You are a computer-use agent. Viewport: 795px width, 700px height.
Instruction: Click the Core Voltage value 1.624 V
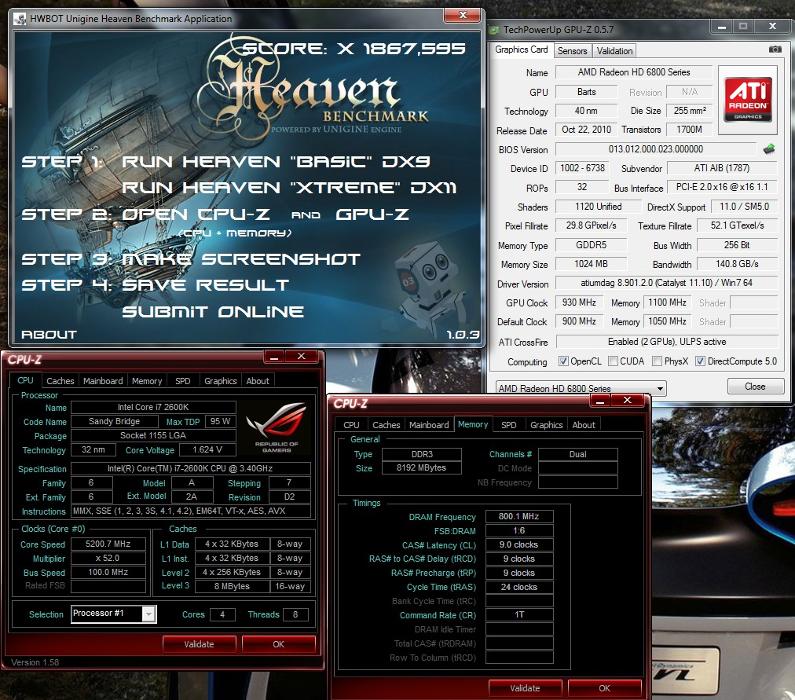click(x=207, y=450)
